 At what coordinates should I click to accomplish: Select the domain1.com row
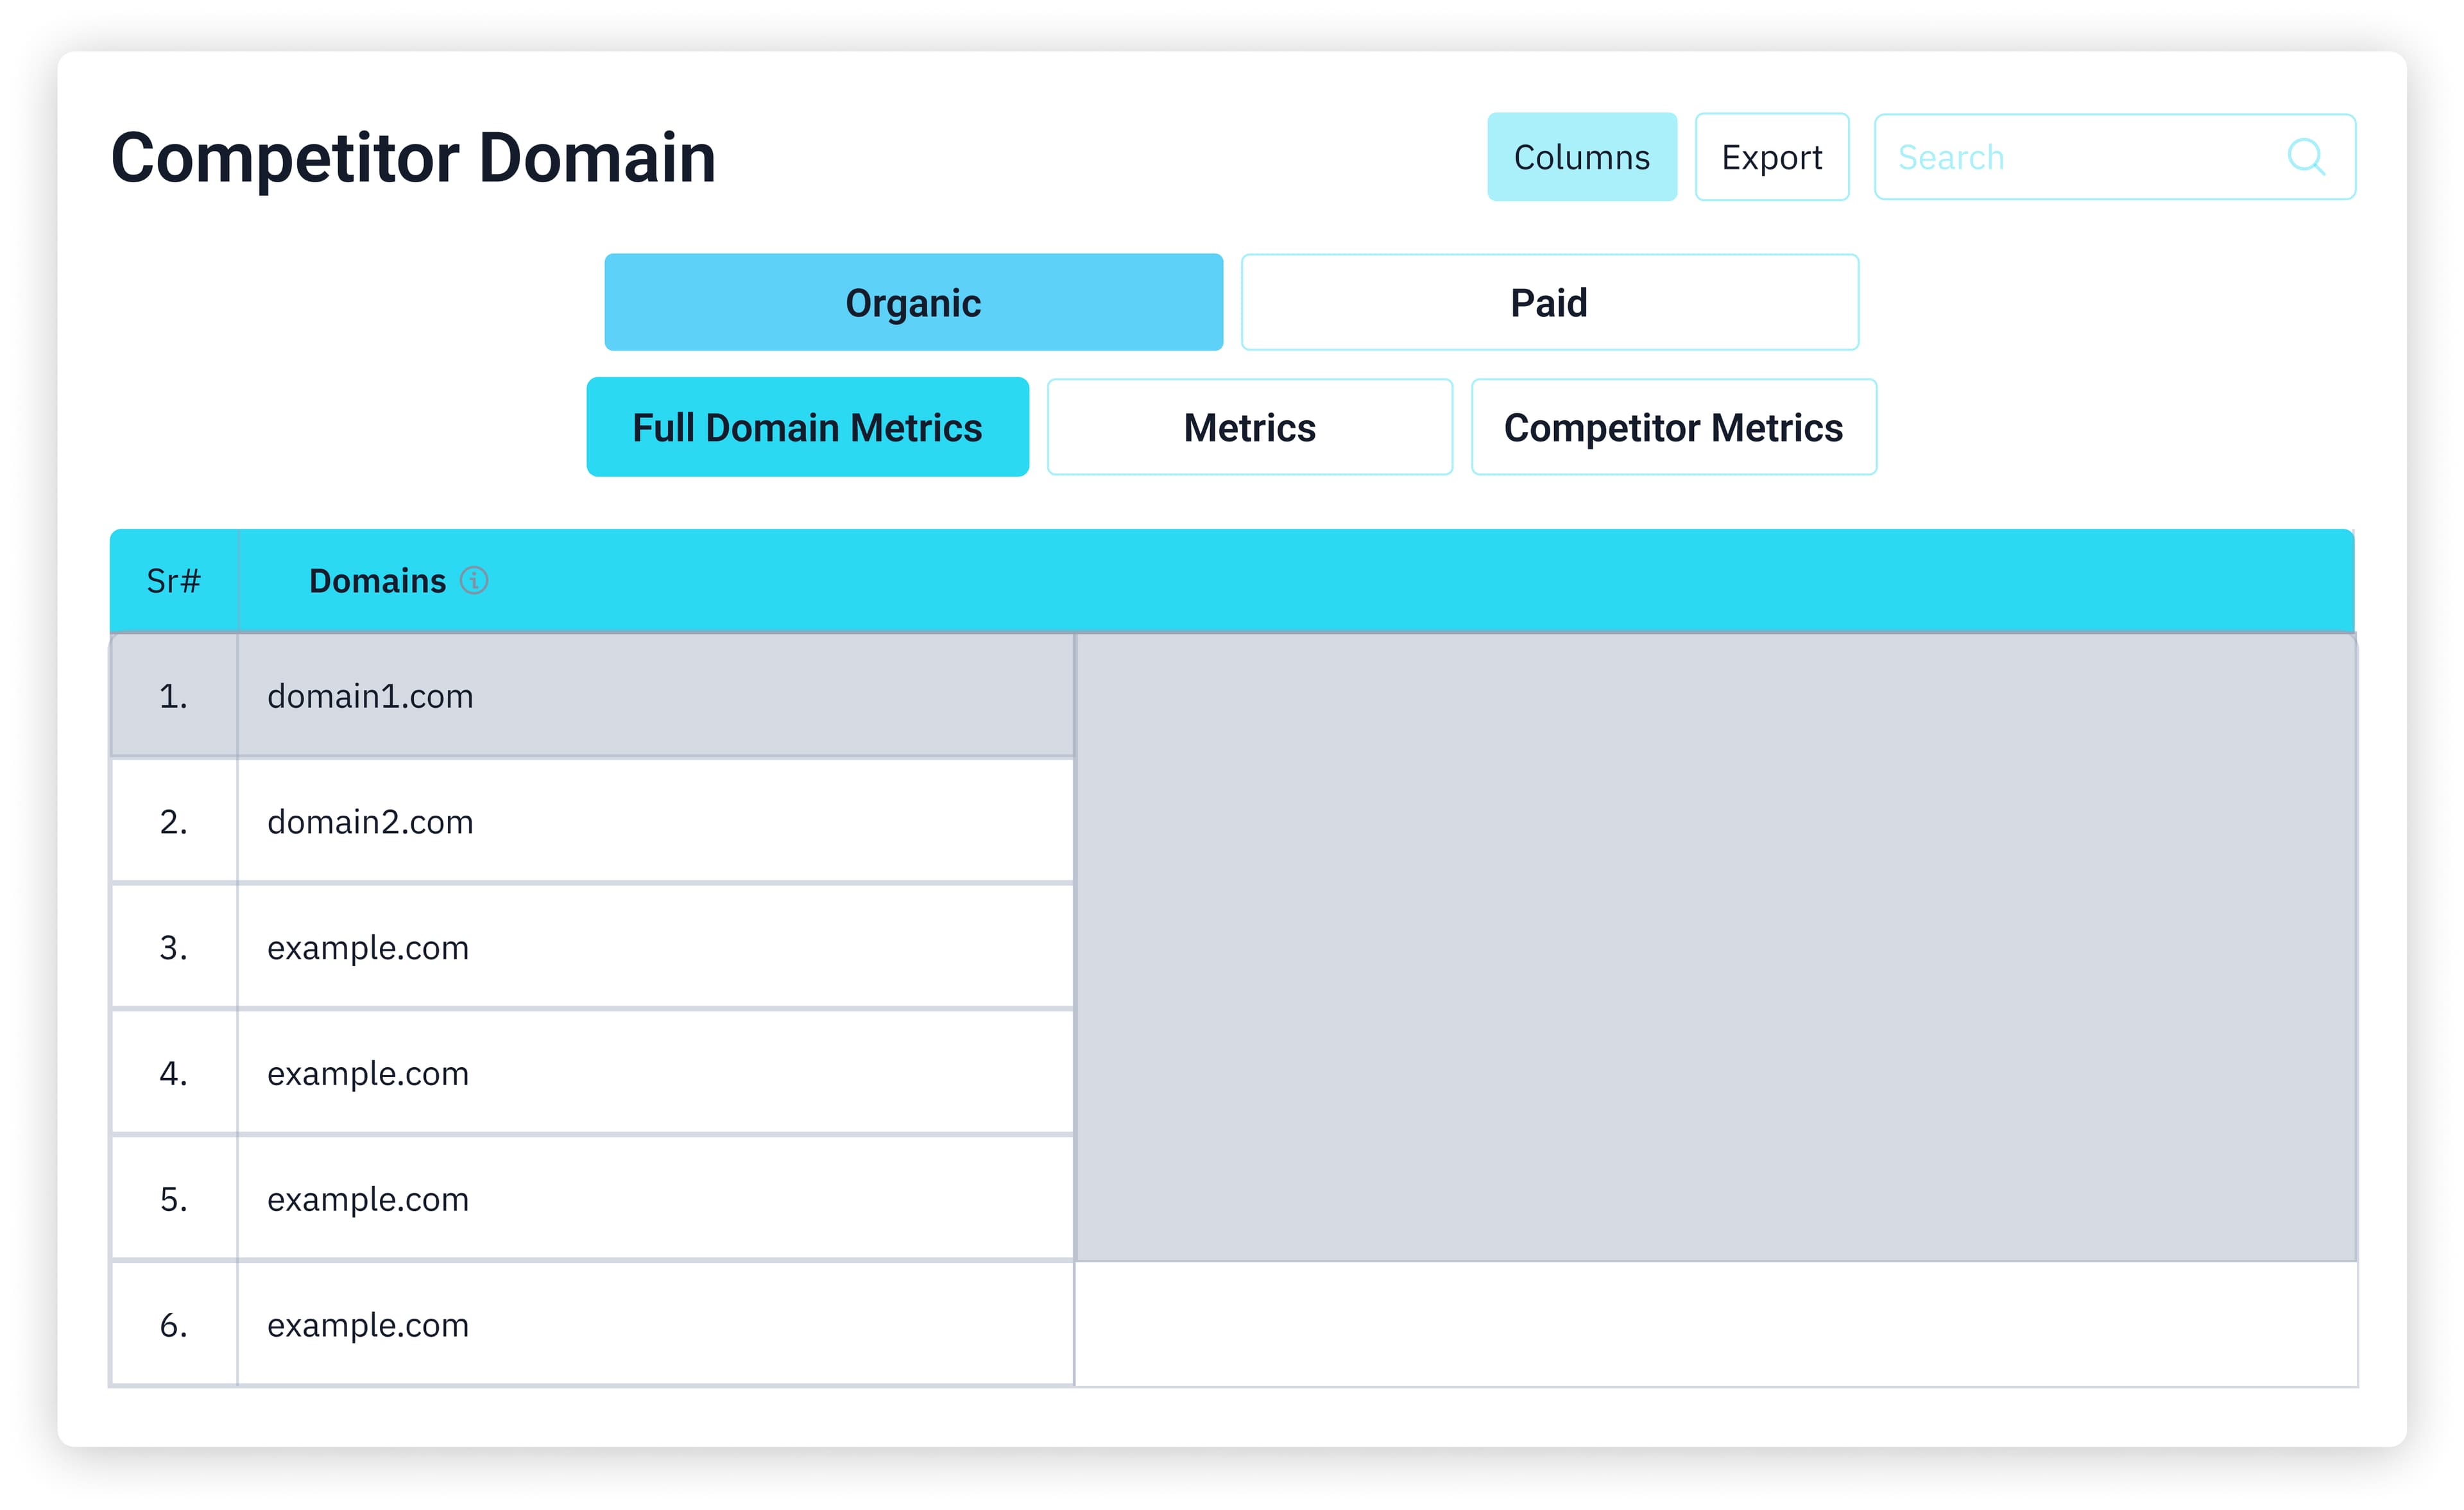coord(370,696)
